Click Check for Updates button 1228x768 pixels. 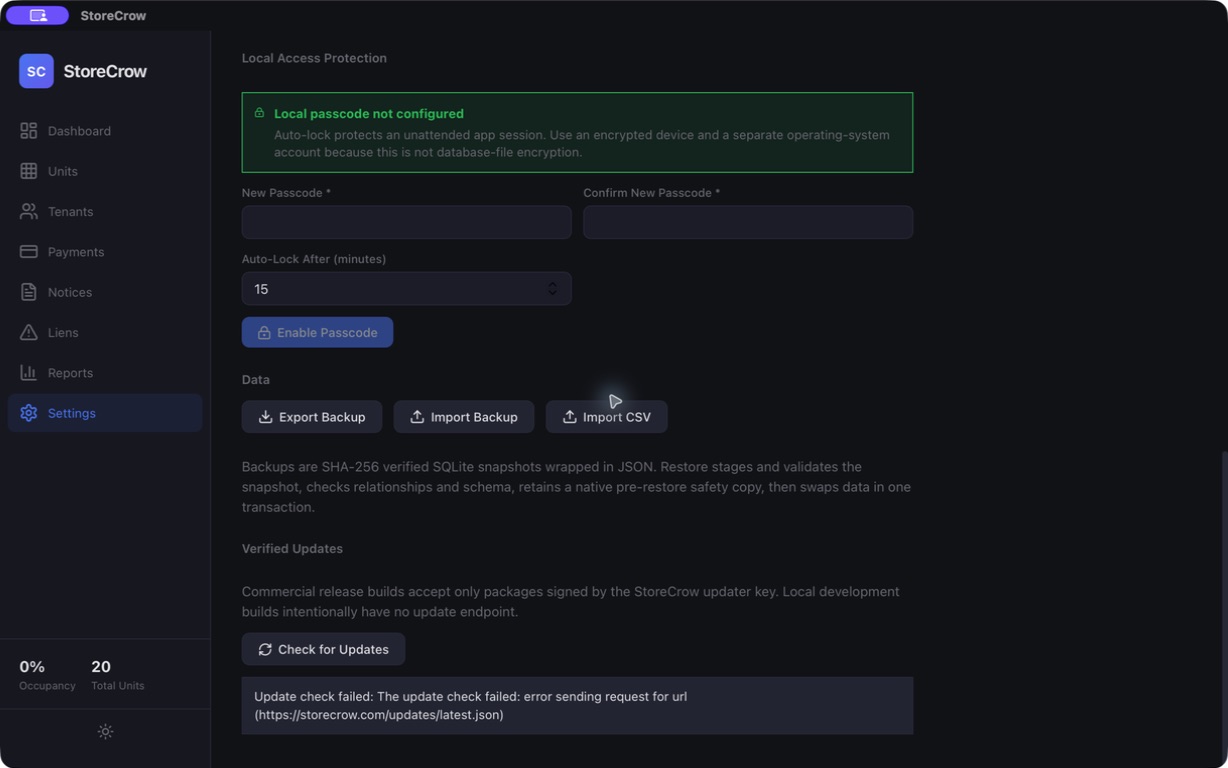(x=323, y=649)
